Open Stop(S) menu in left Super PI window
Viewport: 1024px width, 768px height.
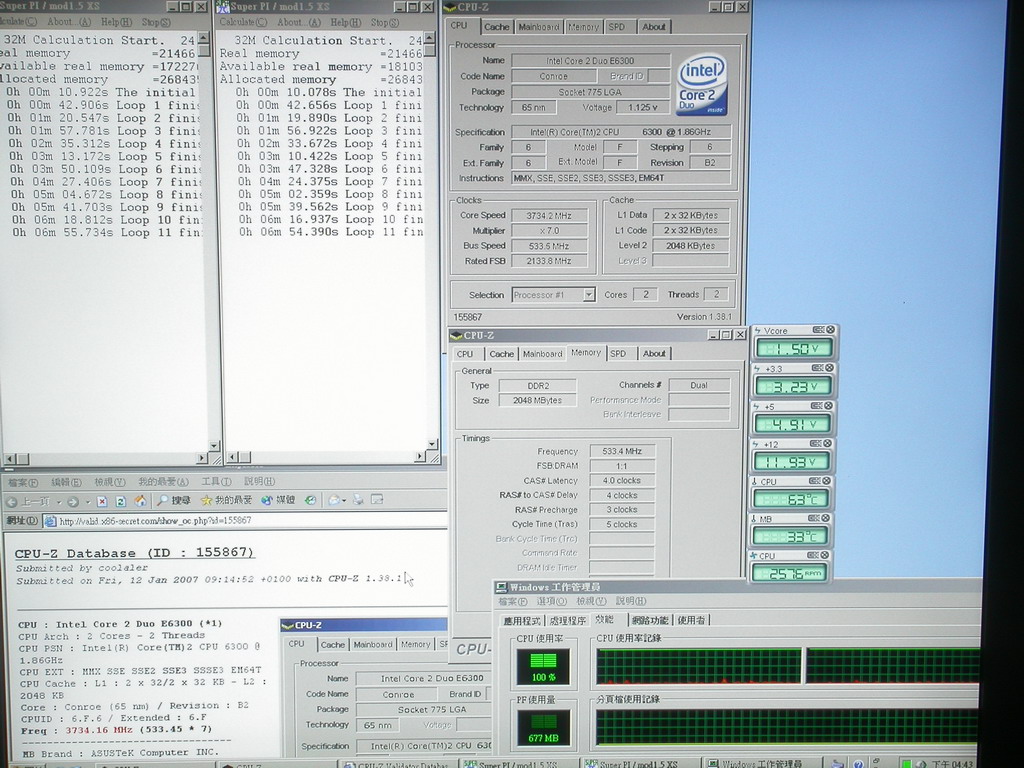click(x=156, y=22)
